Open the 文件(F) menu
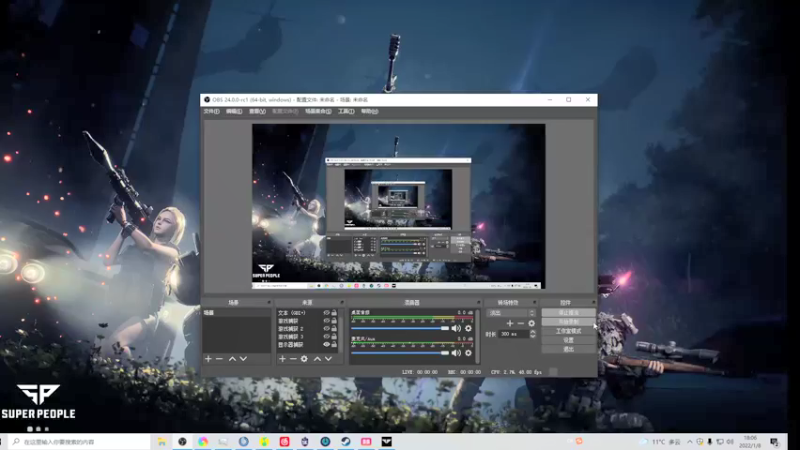 (211, 111)
